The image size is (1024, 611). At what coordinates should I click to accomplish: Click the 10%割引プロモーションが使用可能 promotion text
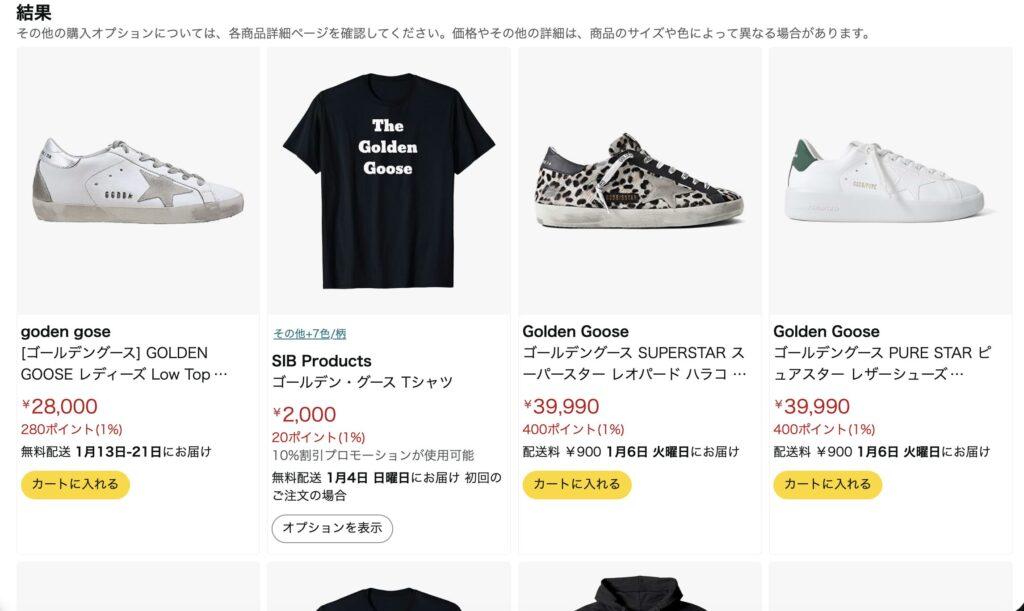373,455
